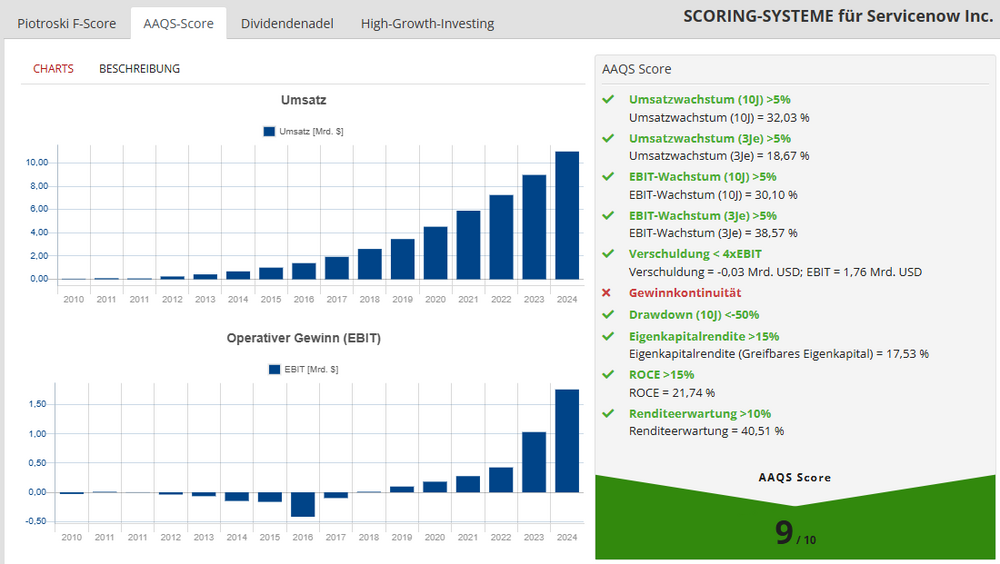Screen dimensions: 1000x564
Task: Select the Drawdown (10J) <-50% criterion
Action: point(694,315)
